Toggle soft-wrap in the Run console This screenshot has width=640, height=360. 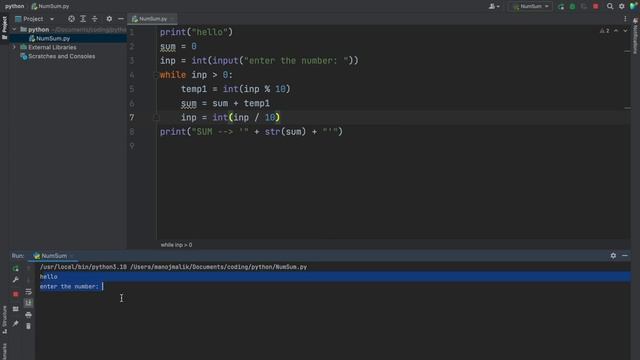click(28, 291)
